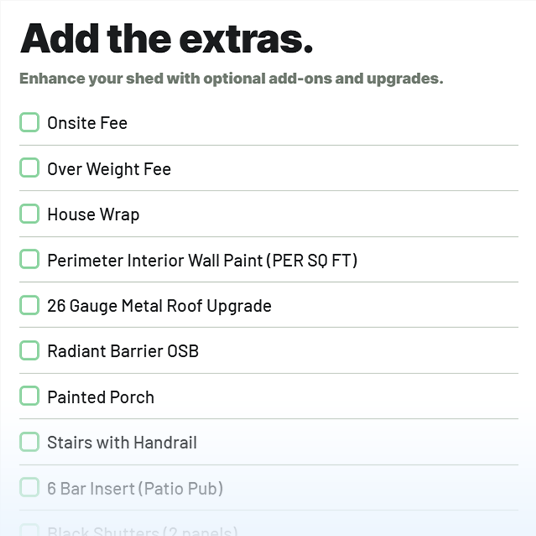Image resolution: width=536 pixels, height=536 pixels.
Task: Click the 6 Bar Insert (Patio Pub) label
Action: (135, 488)
